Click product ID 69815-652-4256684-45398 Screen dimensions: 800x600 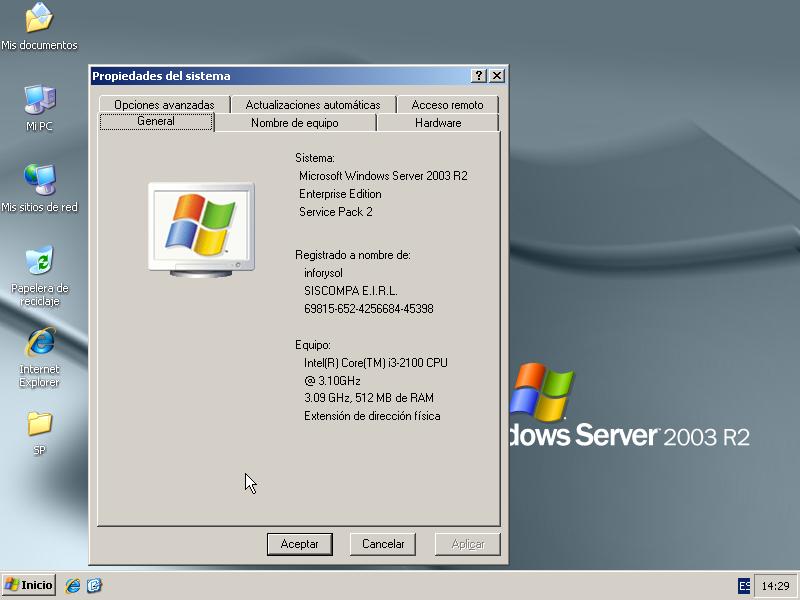(368, 309)
